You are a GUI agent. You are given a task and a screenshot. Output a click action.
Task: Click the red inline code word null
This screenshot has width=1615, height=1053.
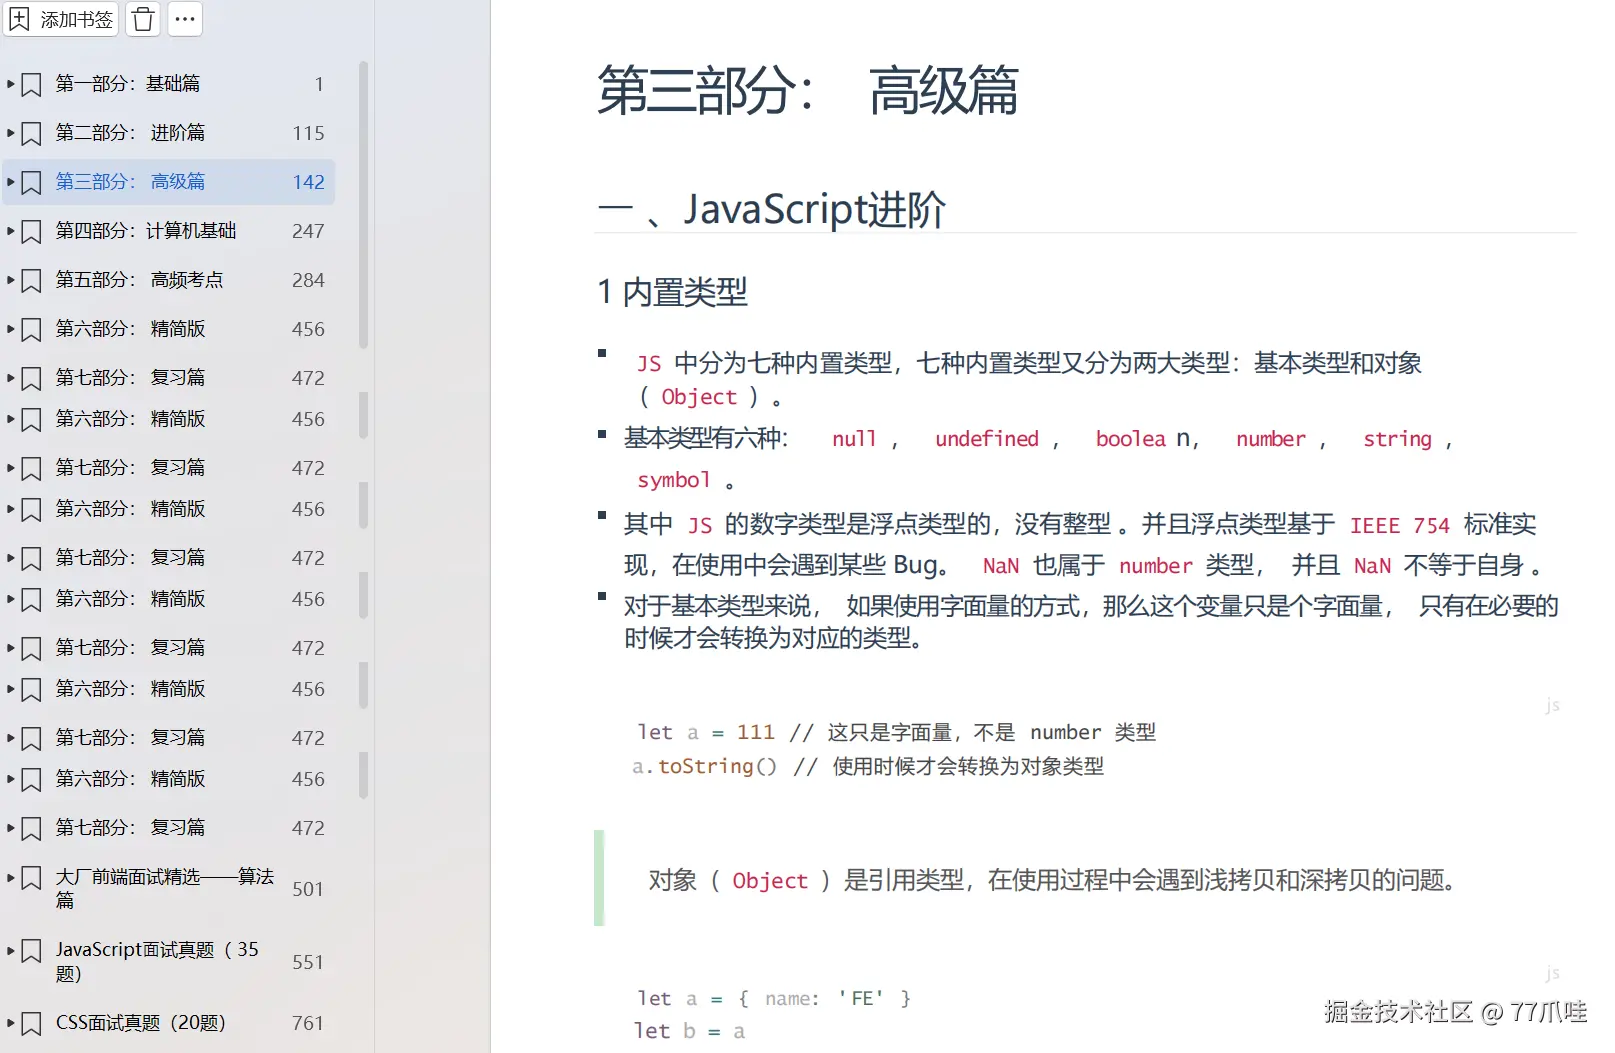point(854,439)
